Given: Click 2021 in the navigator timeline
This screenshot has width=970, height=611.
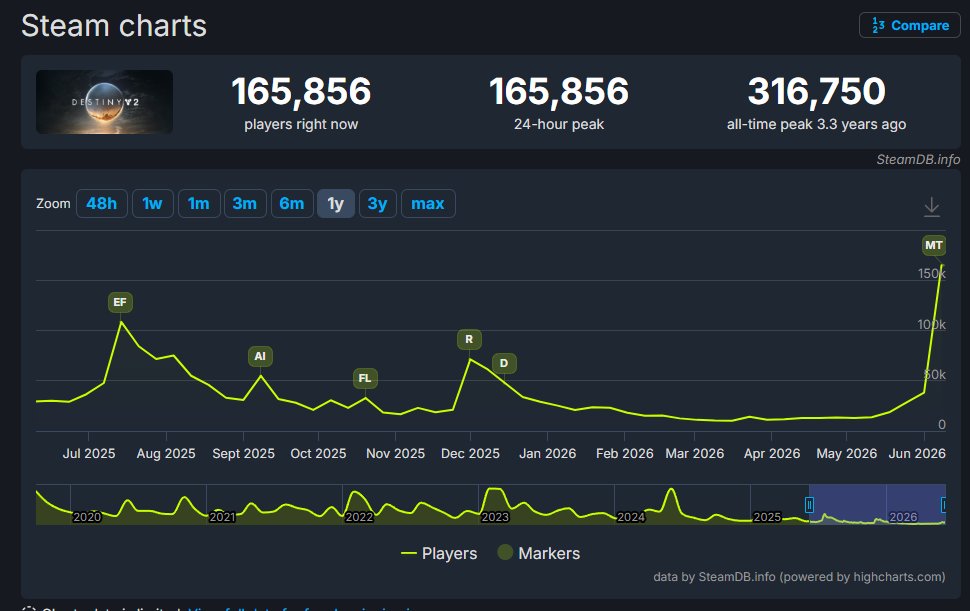Looking at the screenshot, I should tap(223, 517).
